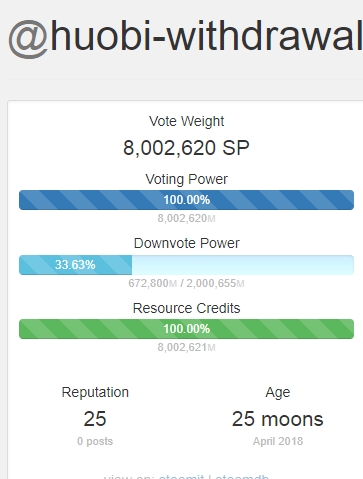This screenshot has height=479, width=363.
Task: Click the Reputation score 25
Action: 95,419
